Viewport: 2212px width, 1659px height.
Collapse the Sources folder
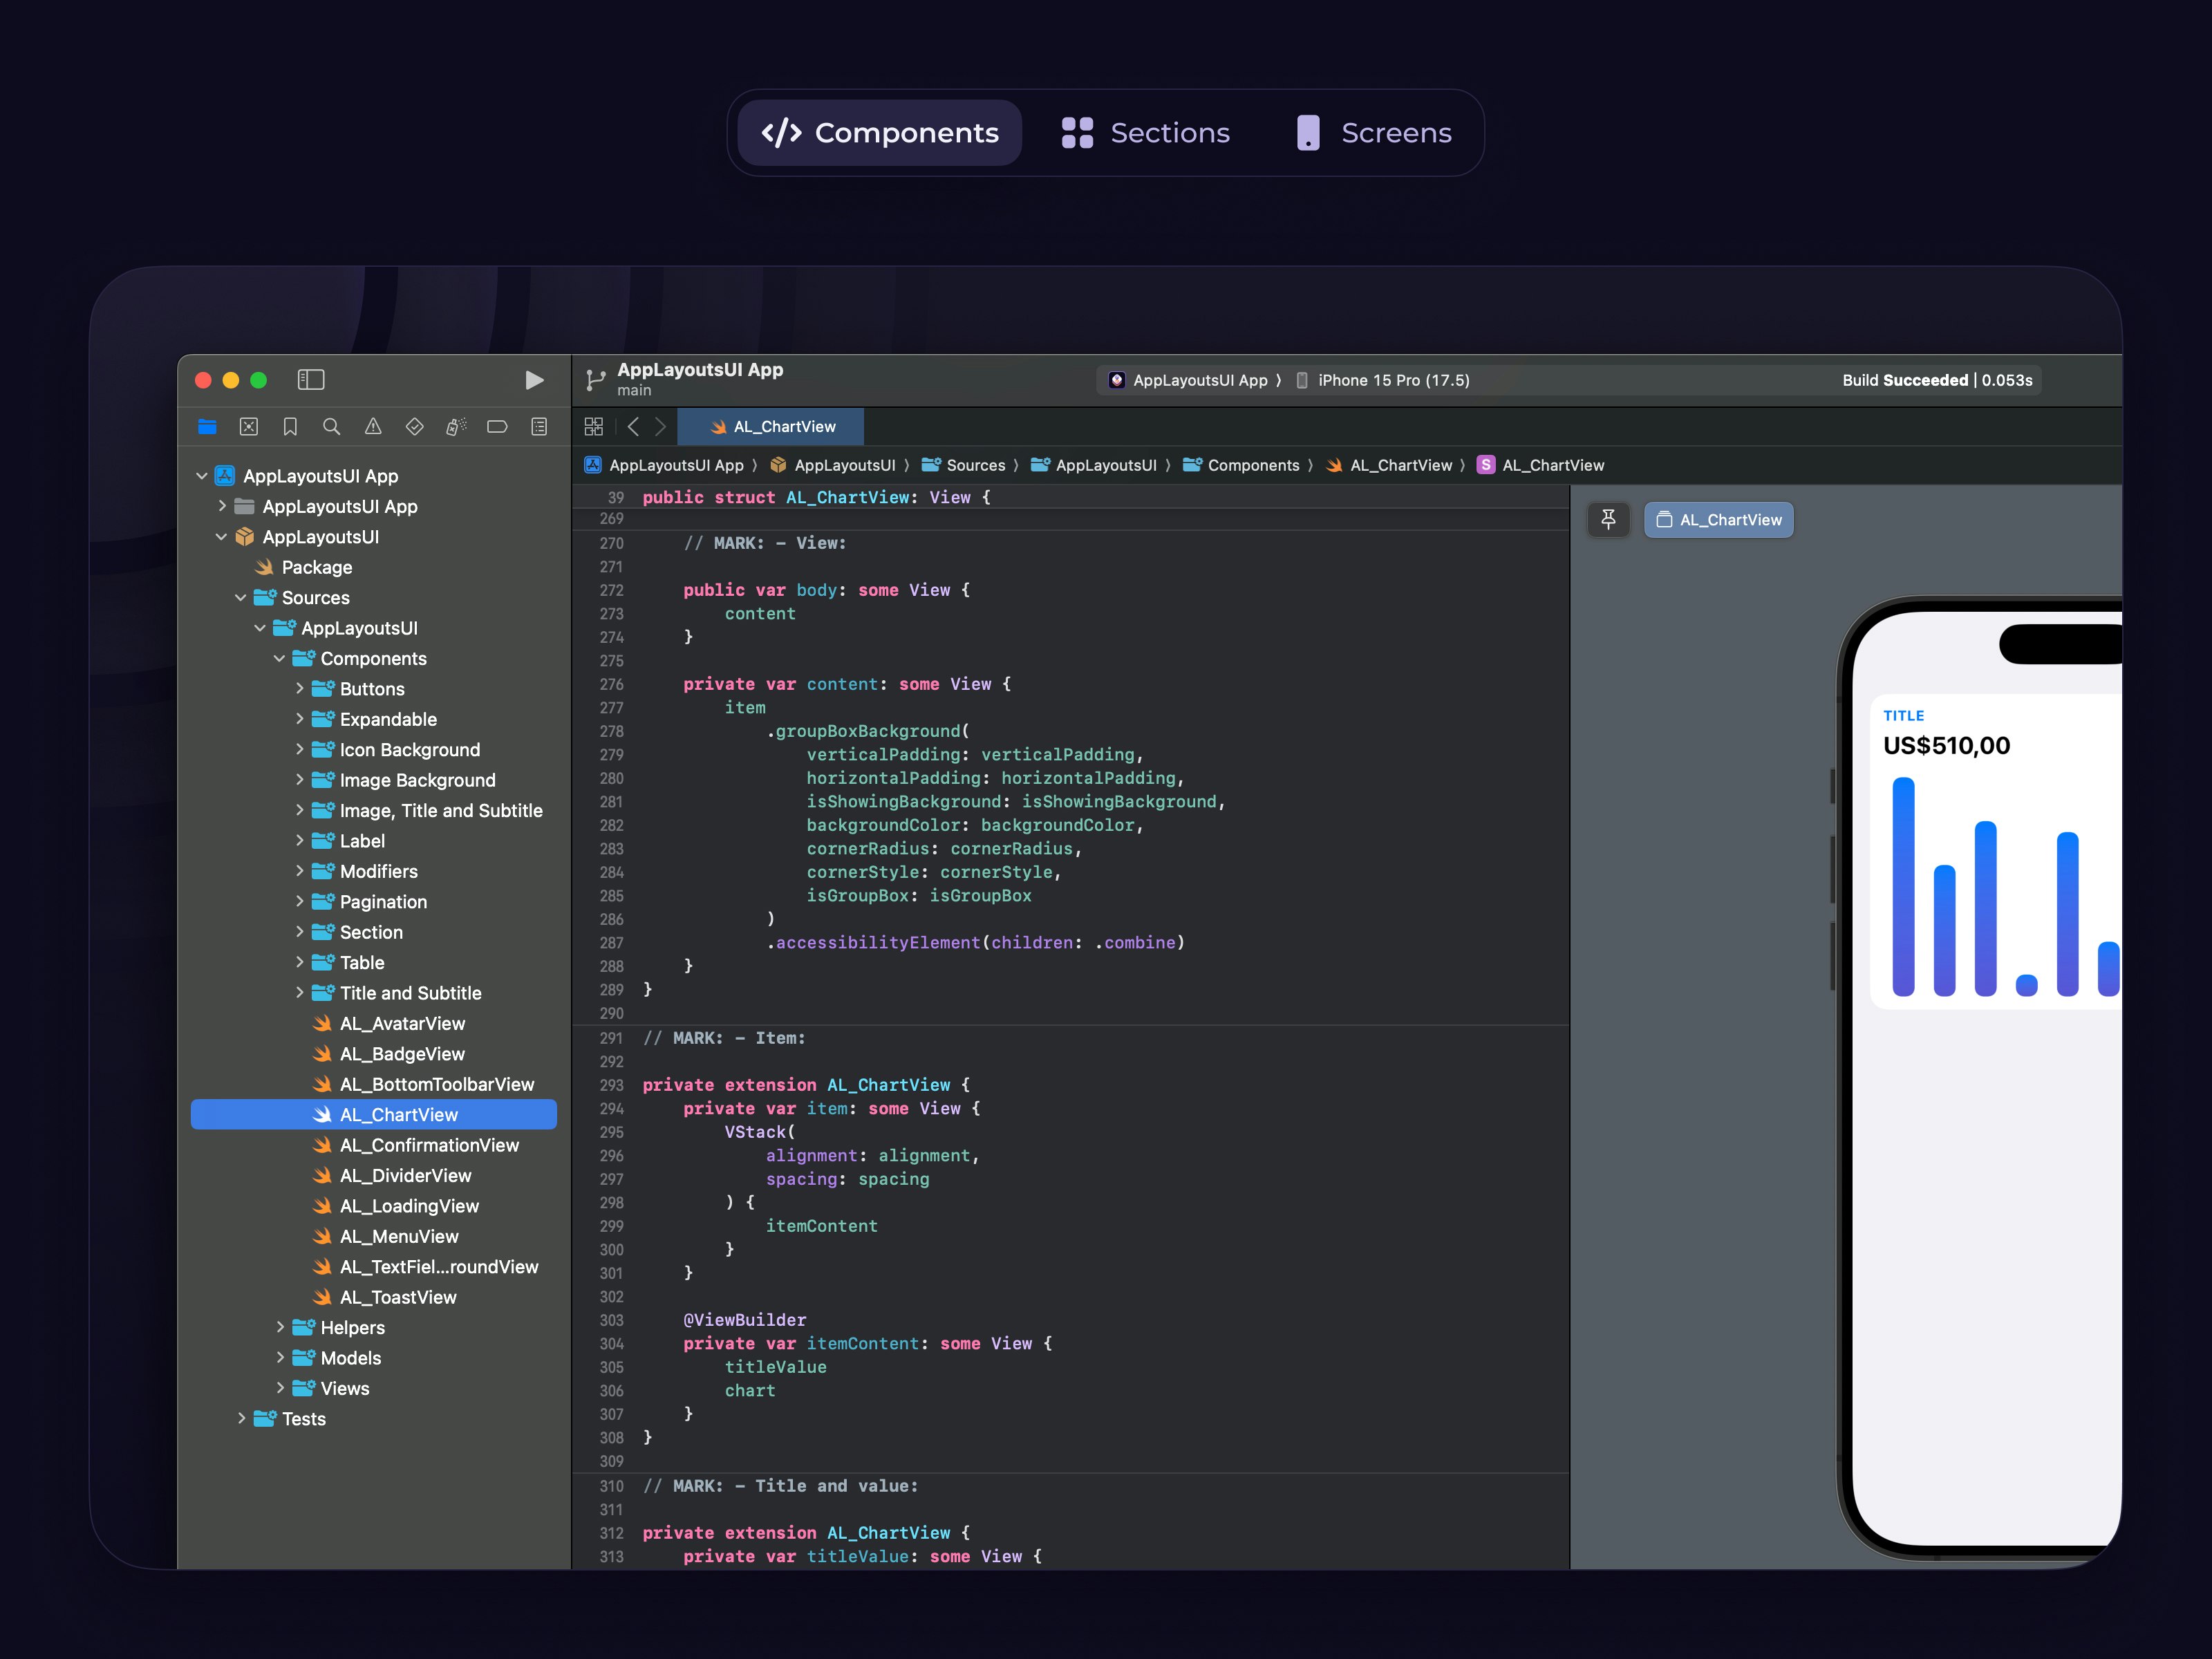point(240,598)
